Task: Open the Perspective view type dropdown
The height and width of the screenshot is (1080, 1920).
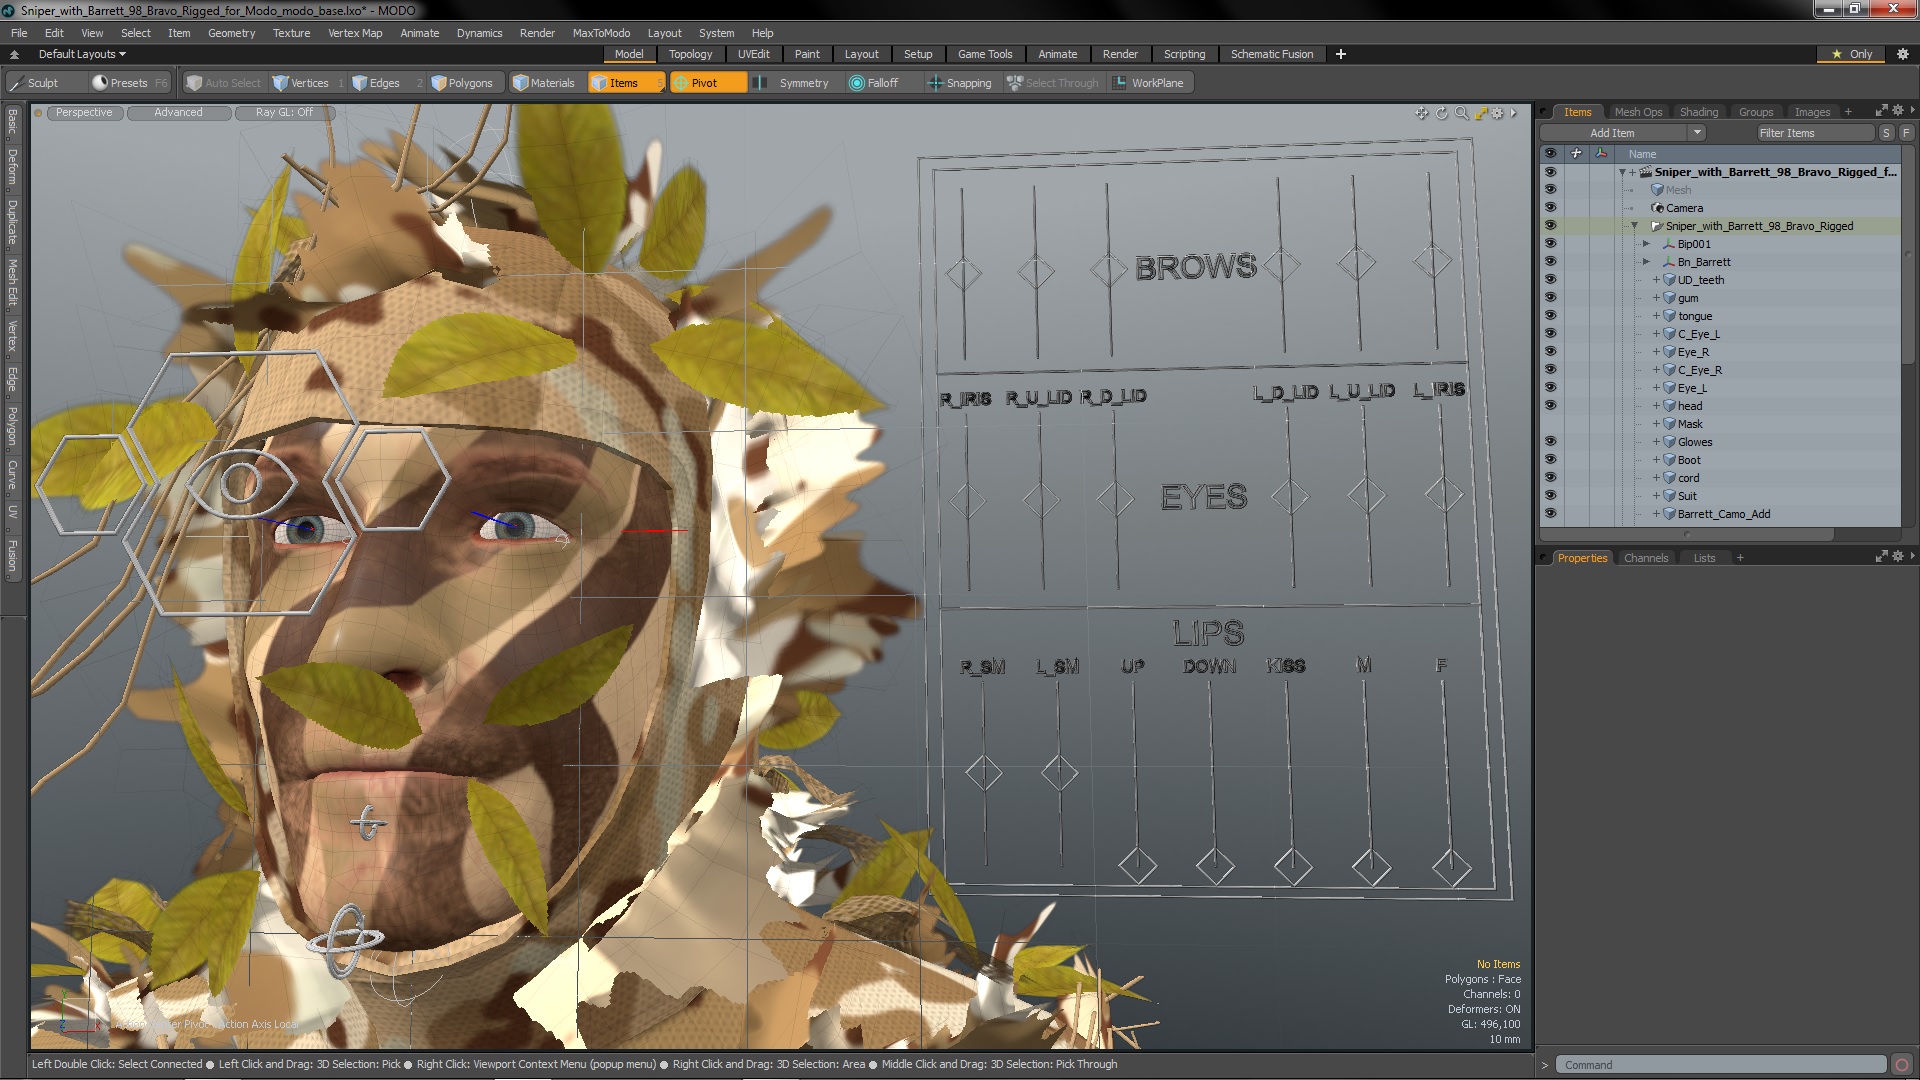Action: click(x=84, y=113)
